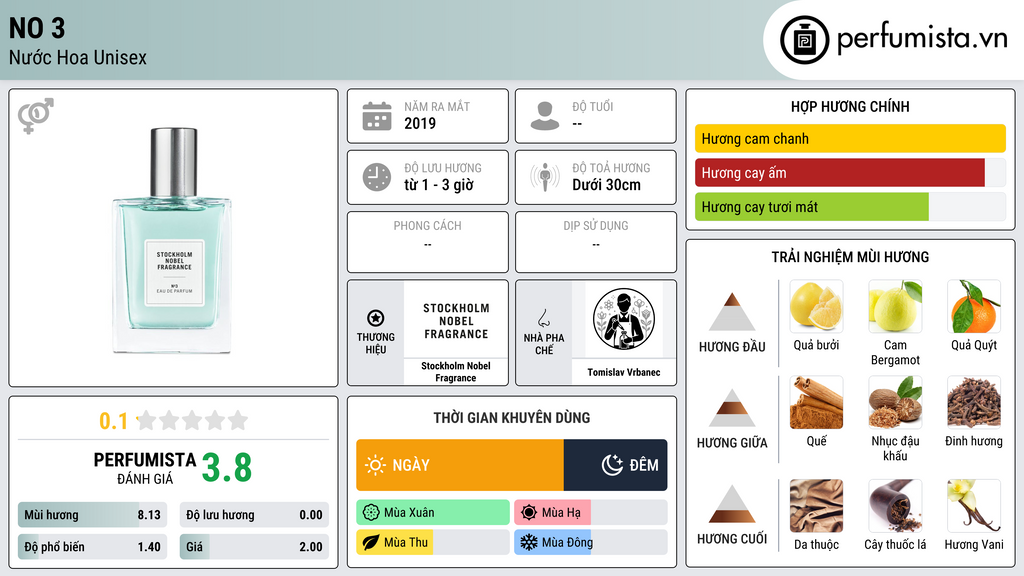Click the Dịp sử dụng occasion box
The width and height of the screenshot is (1024, 576).
pos(596,242)
